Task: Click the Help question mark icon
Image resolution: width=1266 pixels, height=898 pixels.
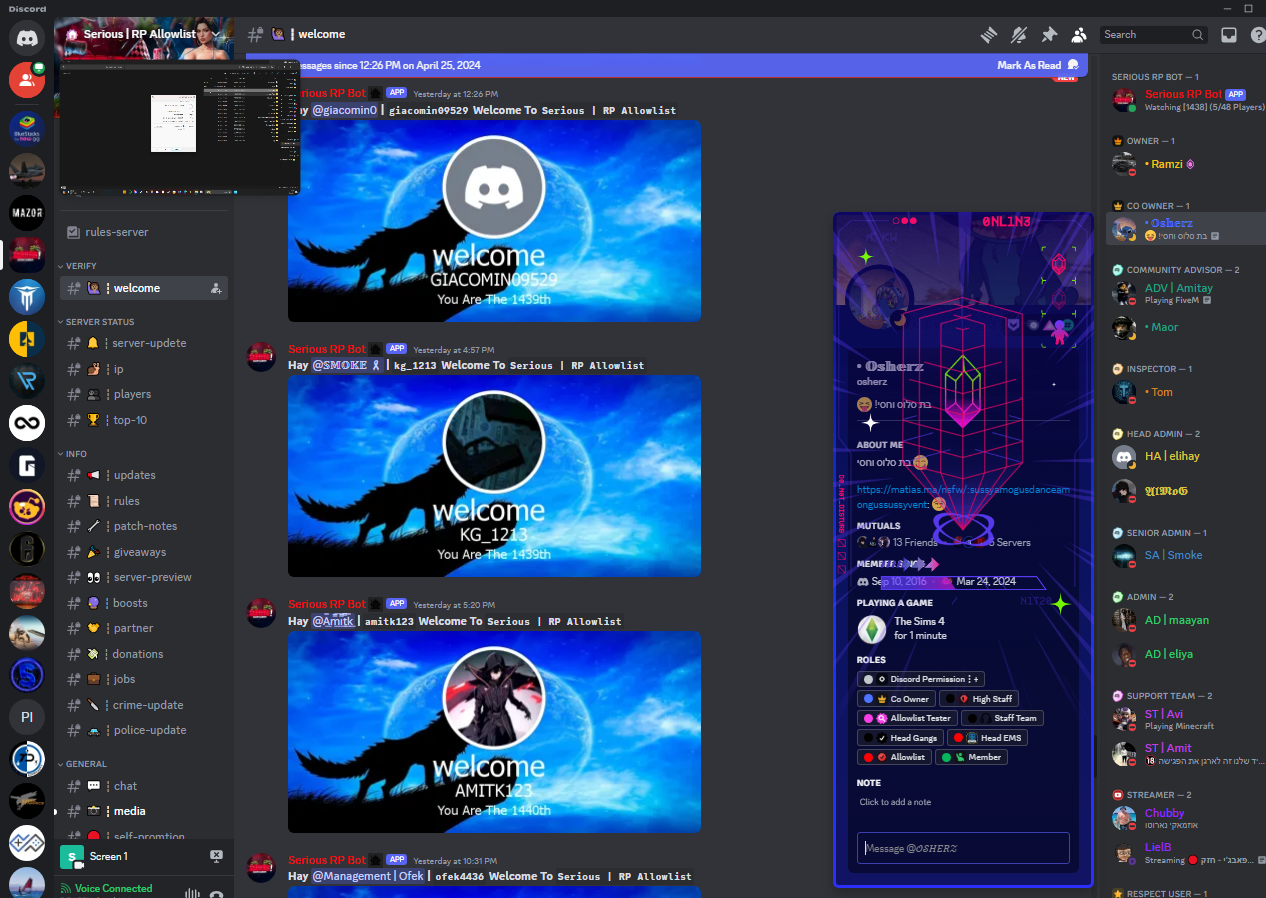Action: (x=1258, y=35)
